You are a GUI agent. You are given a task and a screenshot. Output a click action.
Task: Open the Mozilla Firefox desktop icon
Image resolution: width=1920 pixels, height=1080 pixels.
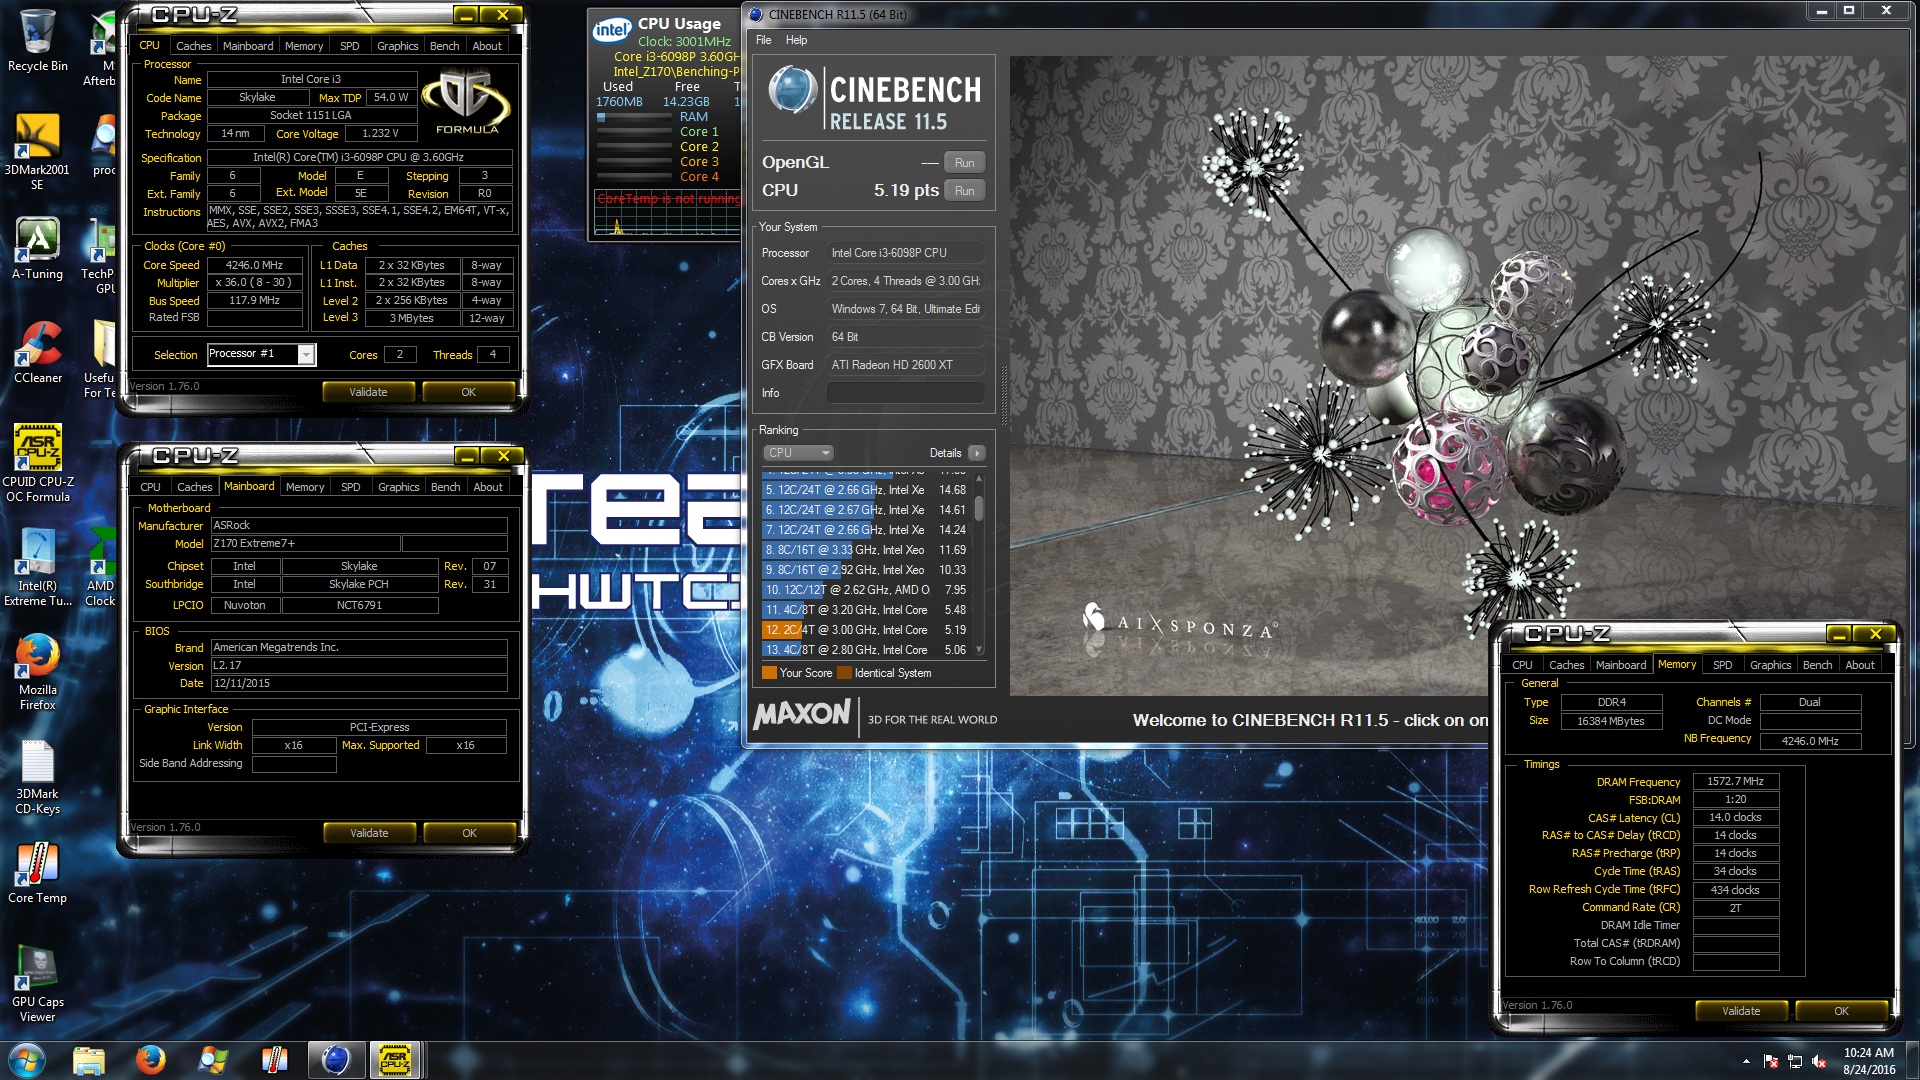pyautogui.click(x=37, y=672)
